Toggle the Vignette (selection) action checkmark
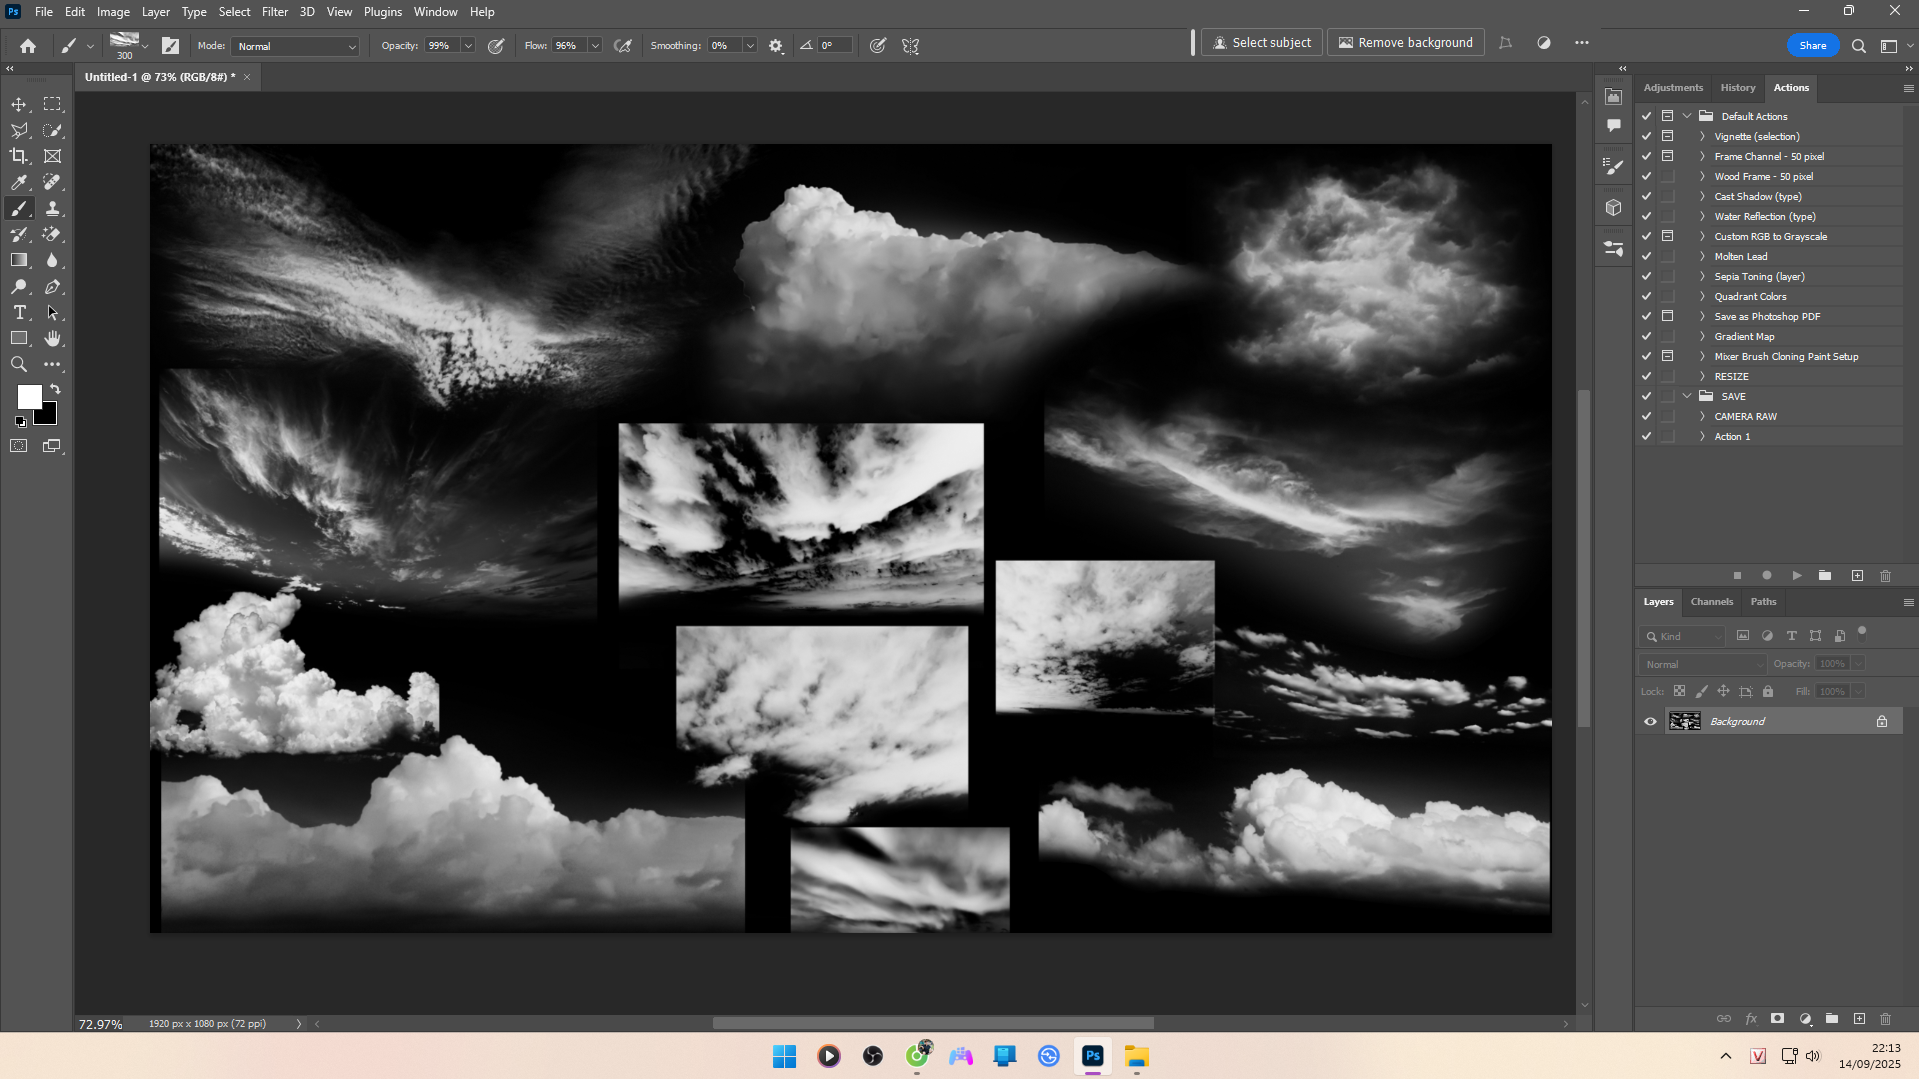The image size is (1919, 1079). tap(1646, 137)
